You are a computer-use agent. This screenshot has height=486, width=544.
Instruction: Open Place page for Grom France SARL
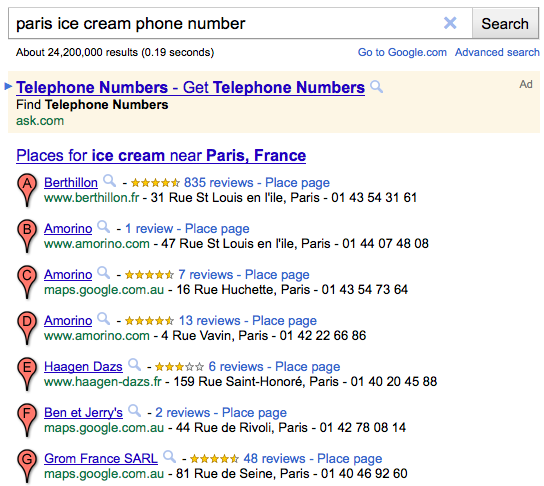(x=349, y=459)
